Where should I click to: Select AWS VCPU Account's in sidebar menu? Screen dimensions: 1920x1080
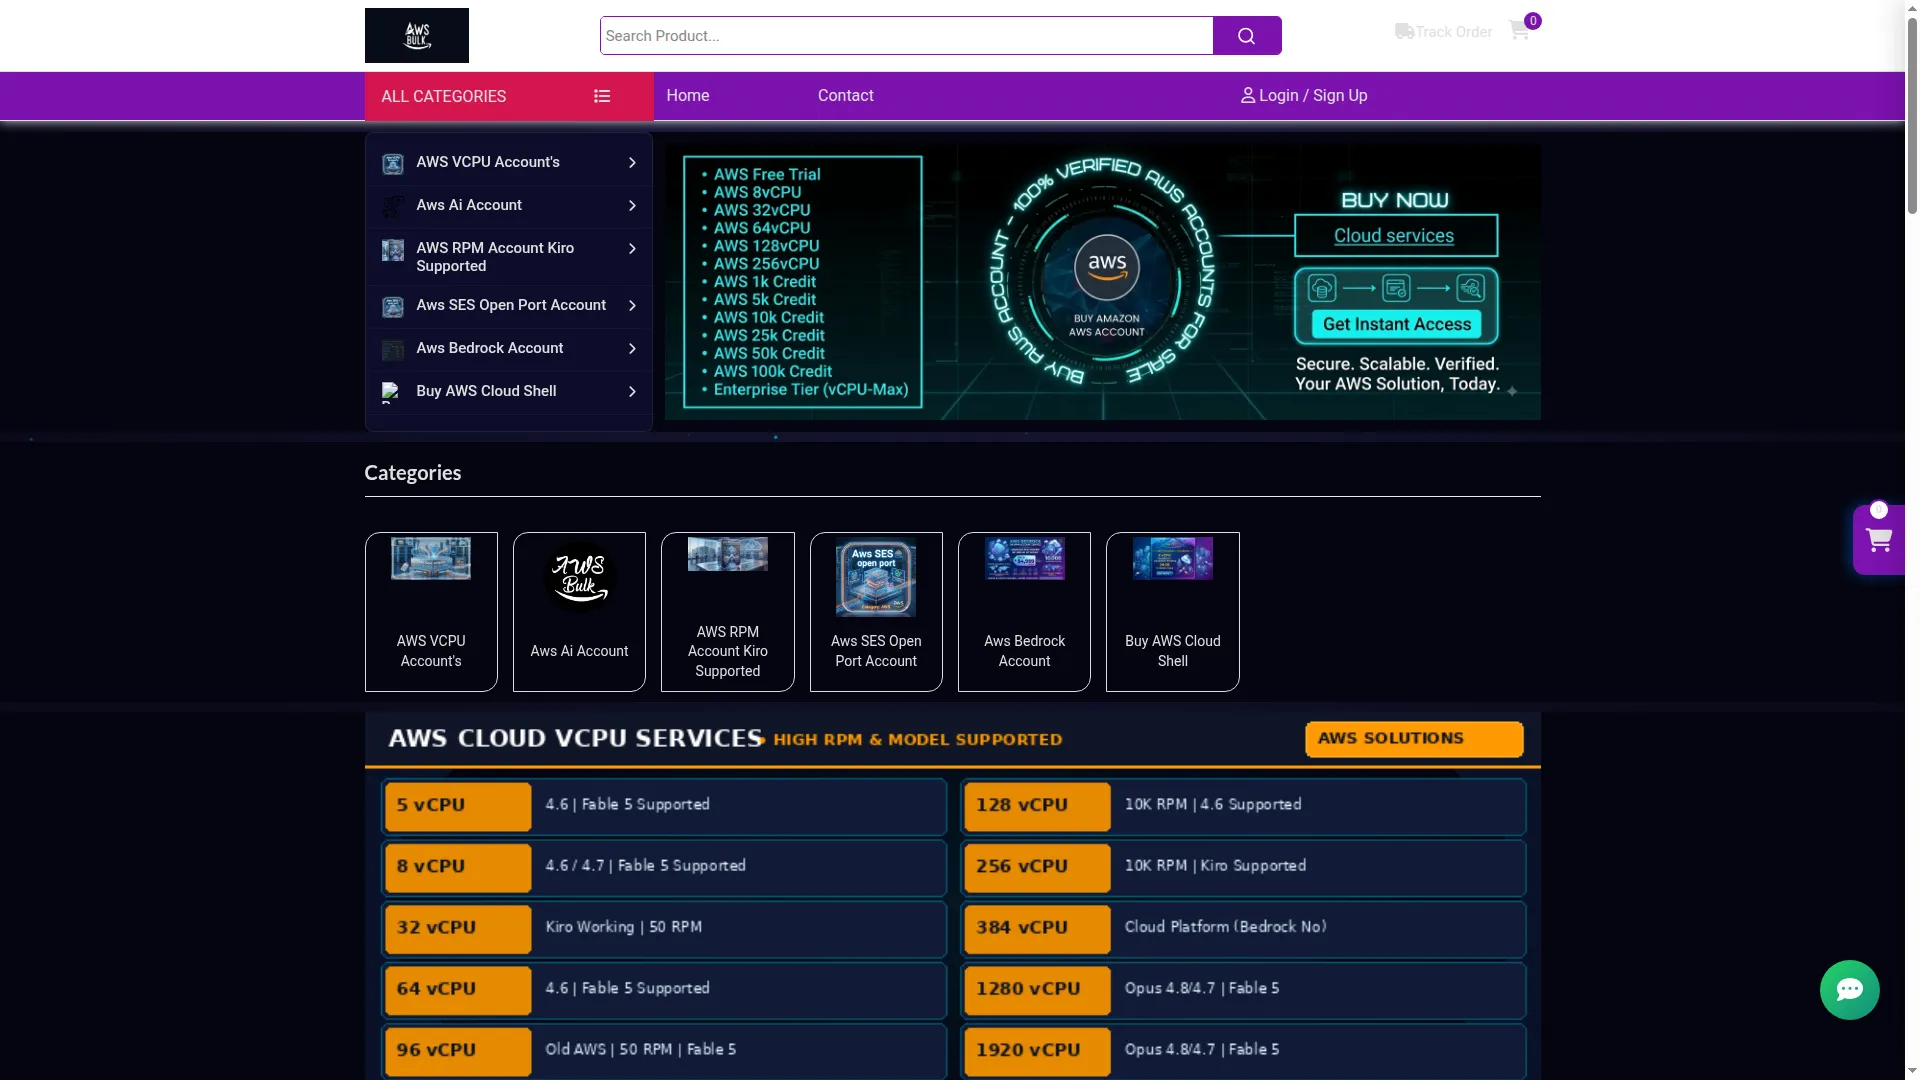488,162
